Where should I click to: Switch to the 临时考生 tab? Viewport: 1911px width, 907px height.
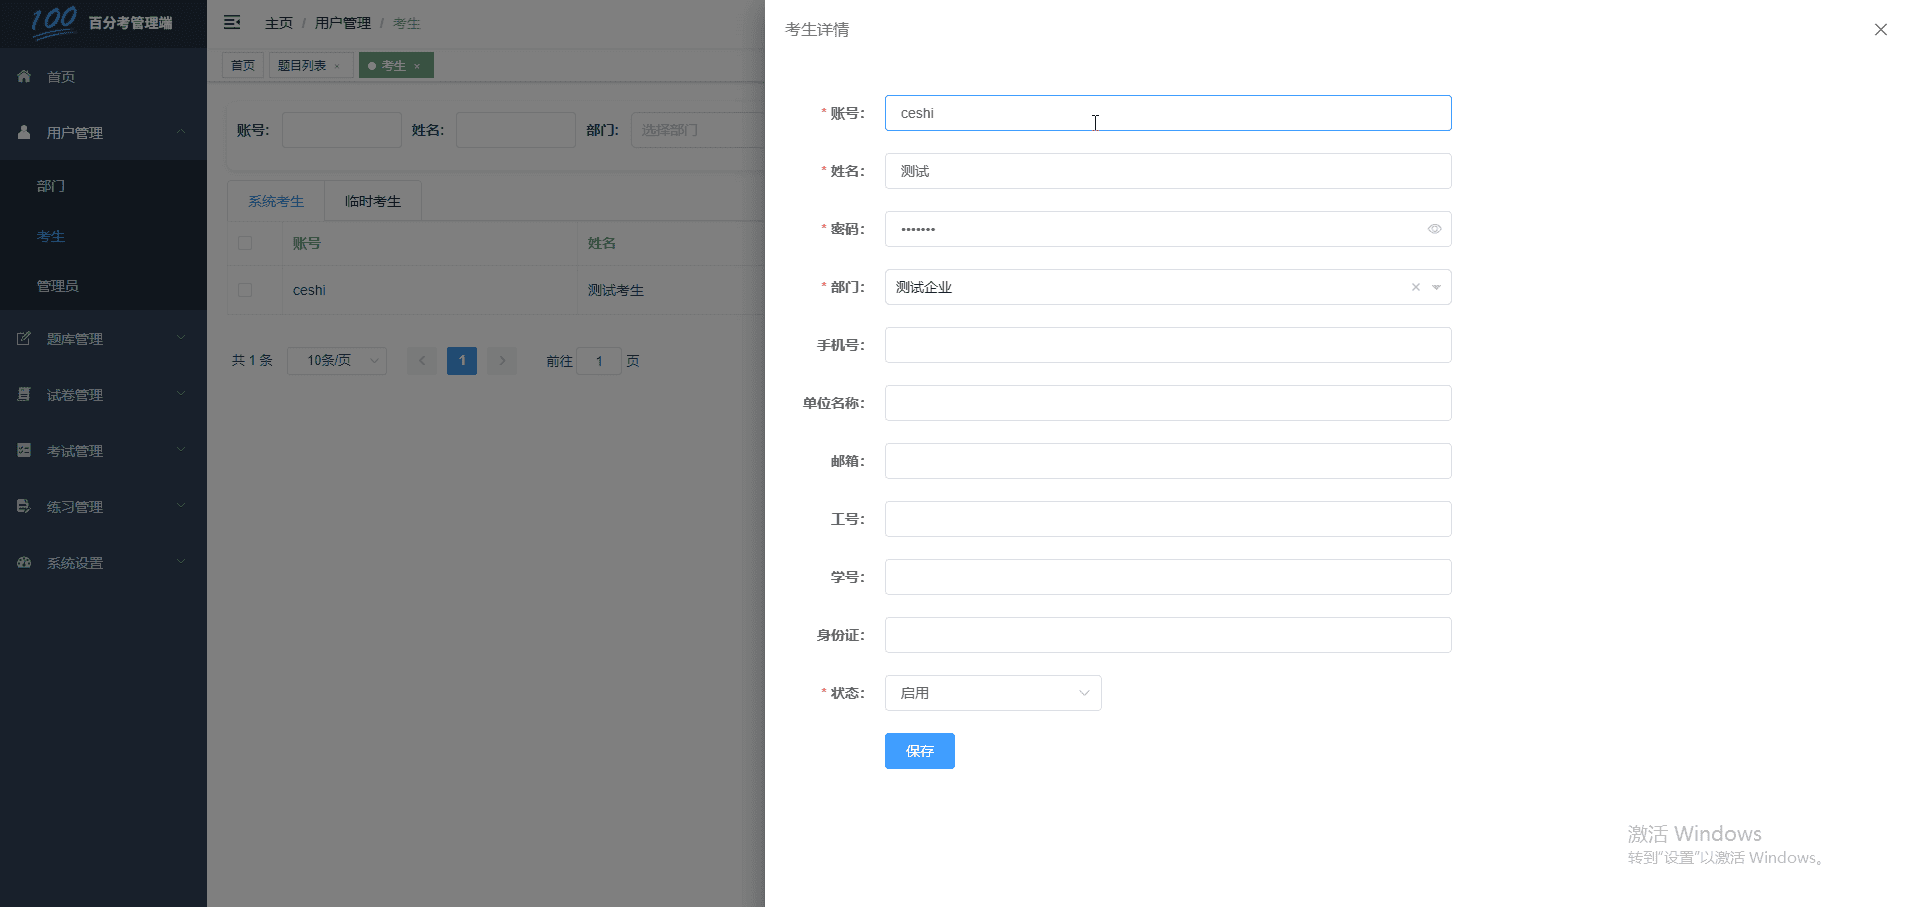(372, 200)
